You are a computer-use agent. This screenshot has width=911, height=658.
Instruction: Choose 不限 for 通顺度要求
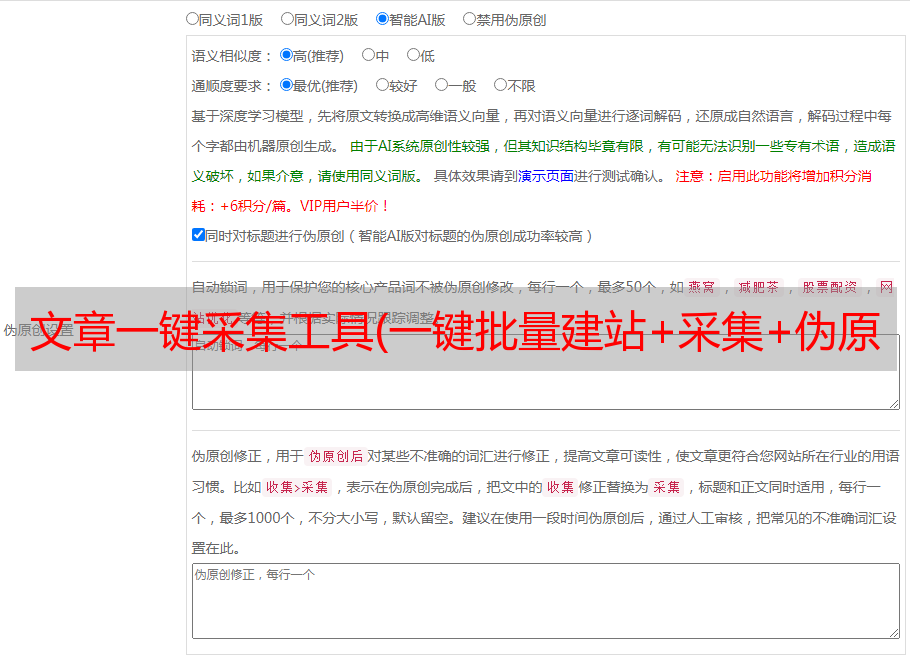pos(500,85)
